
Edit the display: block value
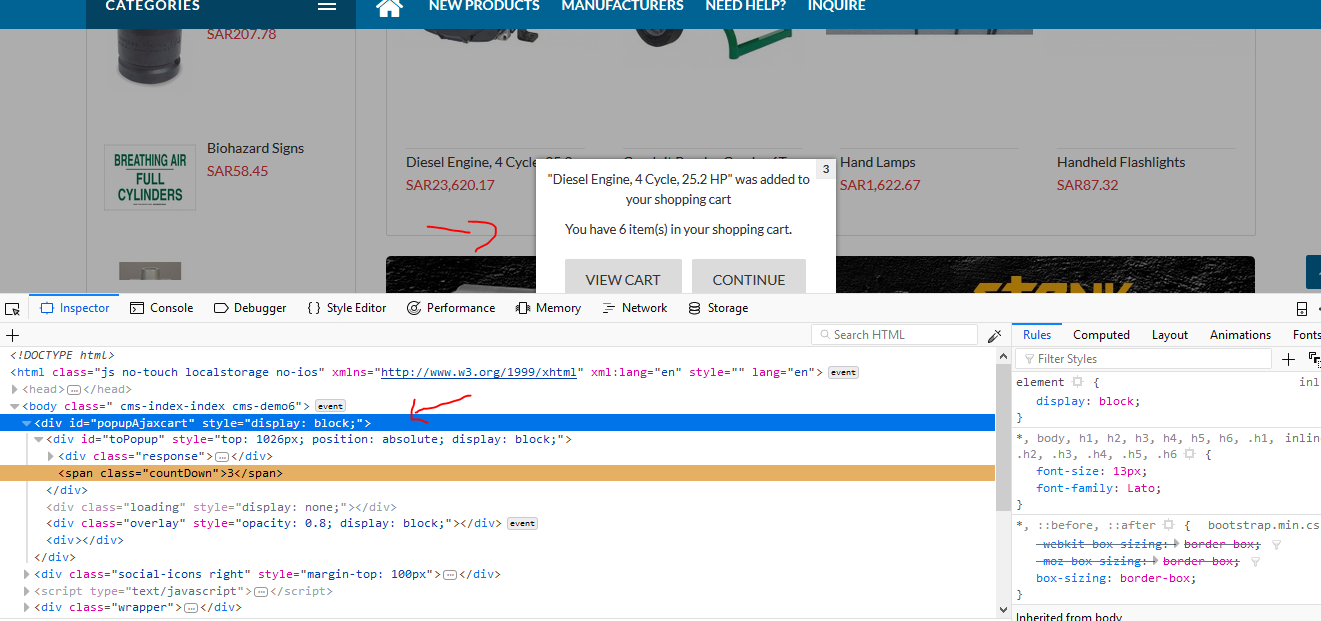(1116, 401)
